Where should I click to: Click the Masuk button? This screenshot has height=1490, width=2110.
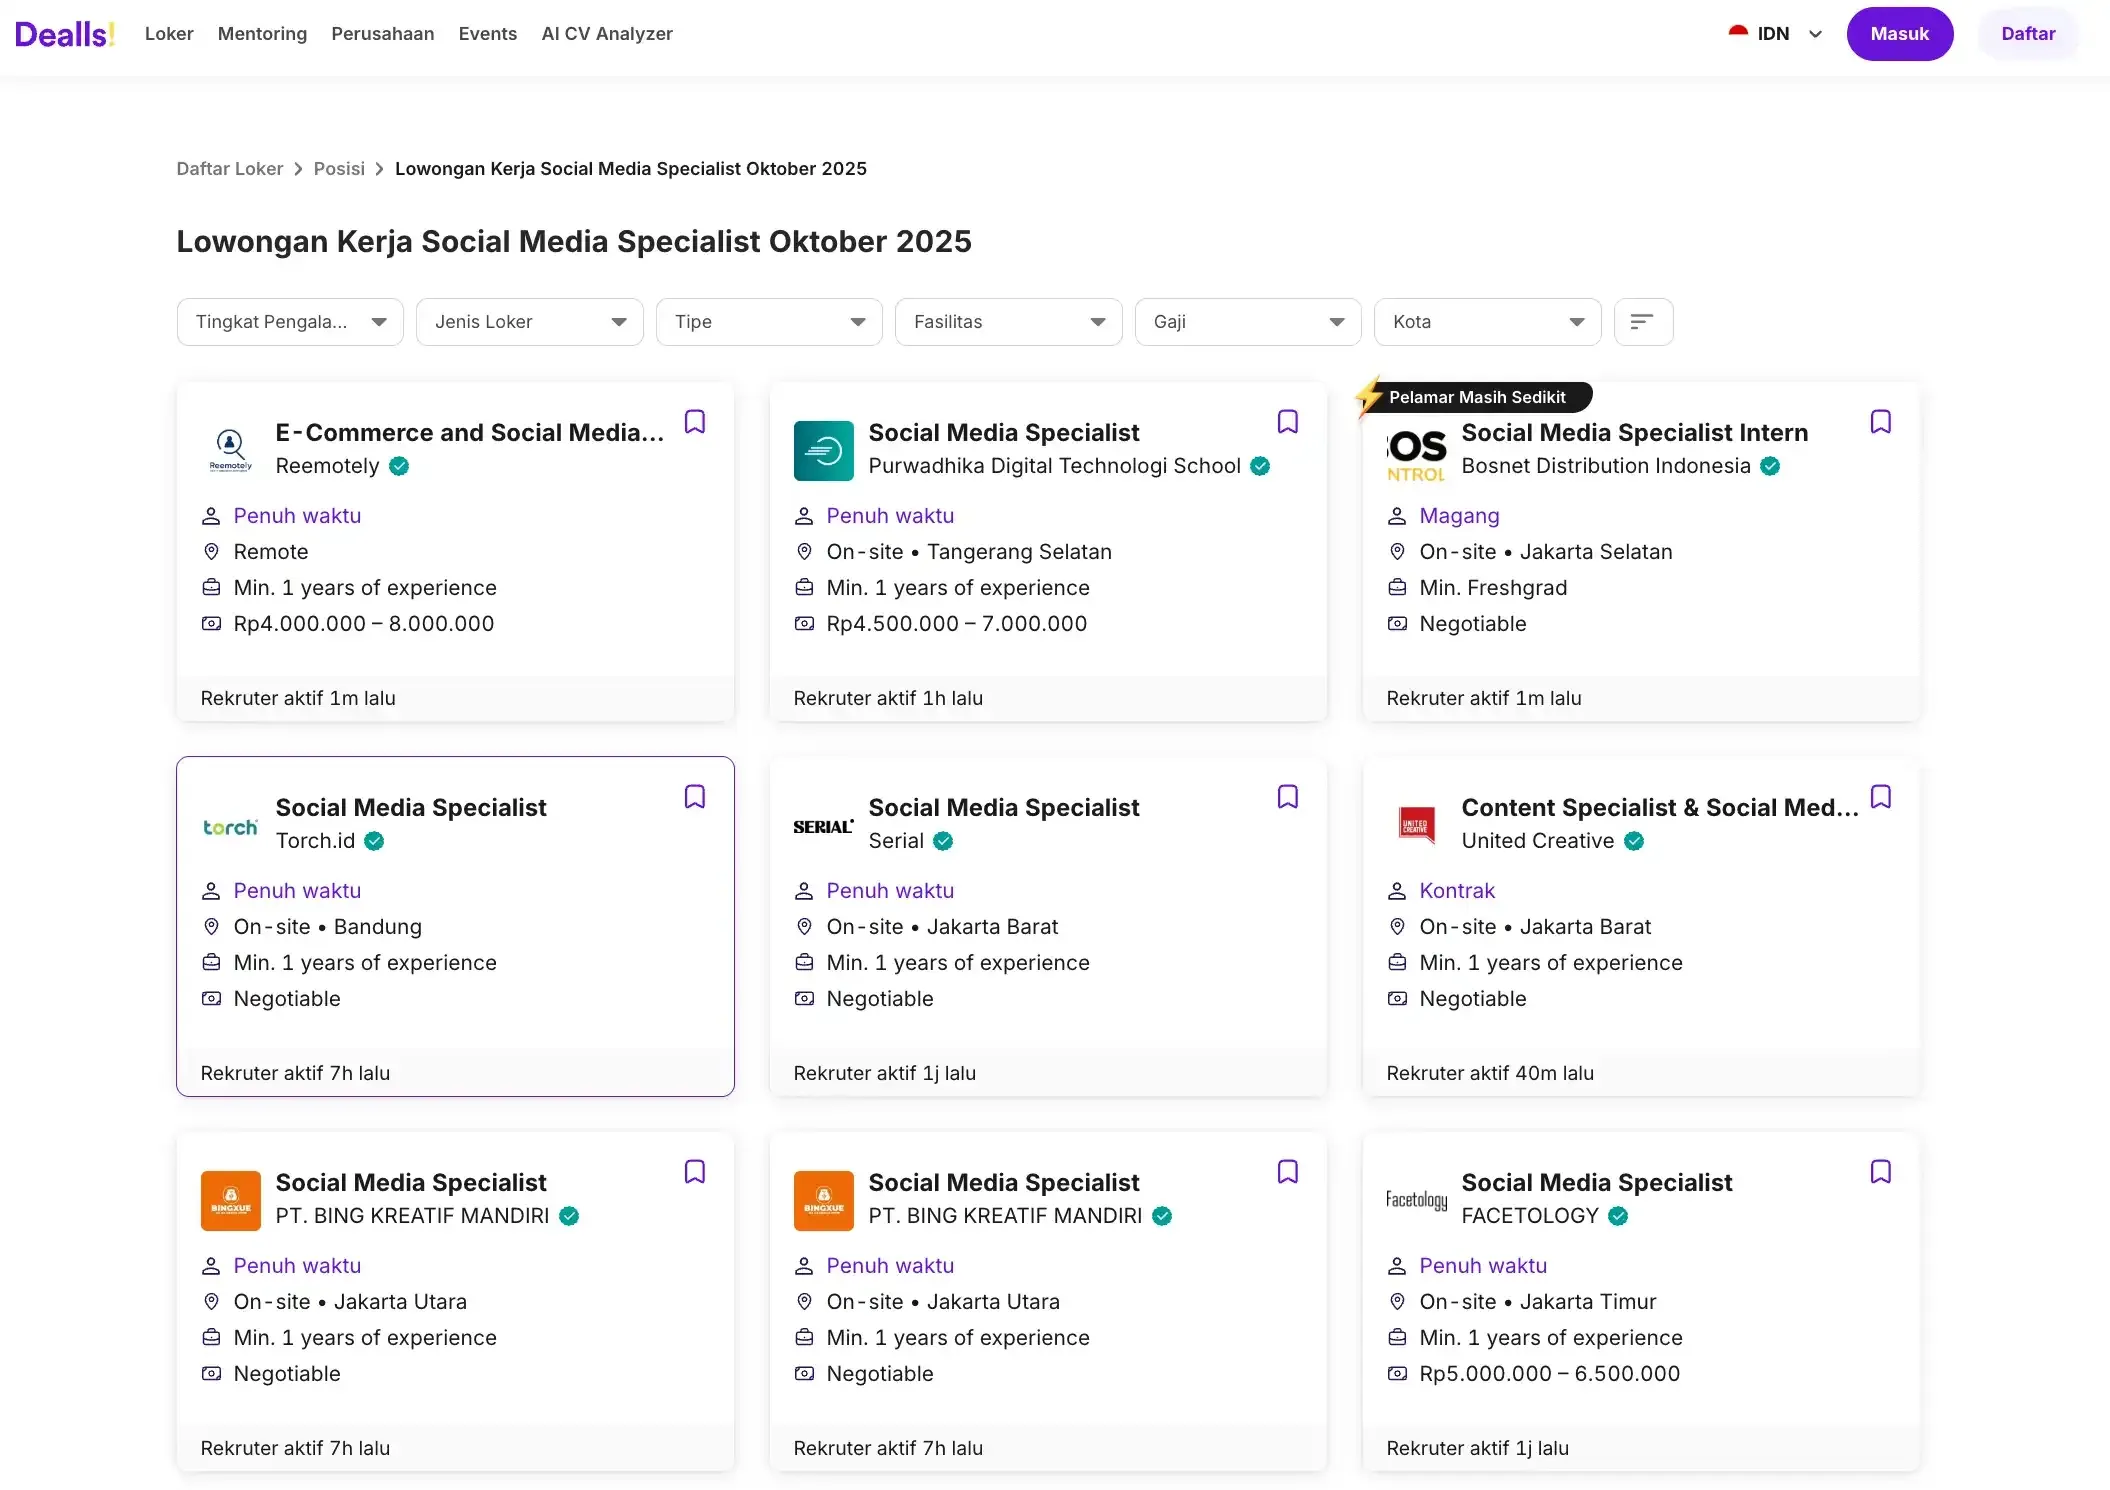pyautogui.click(x=1898, y=34)
